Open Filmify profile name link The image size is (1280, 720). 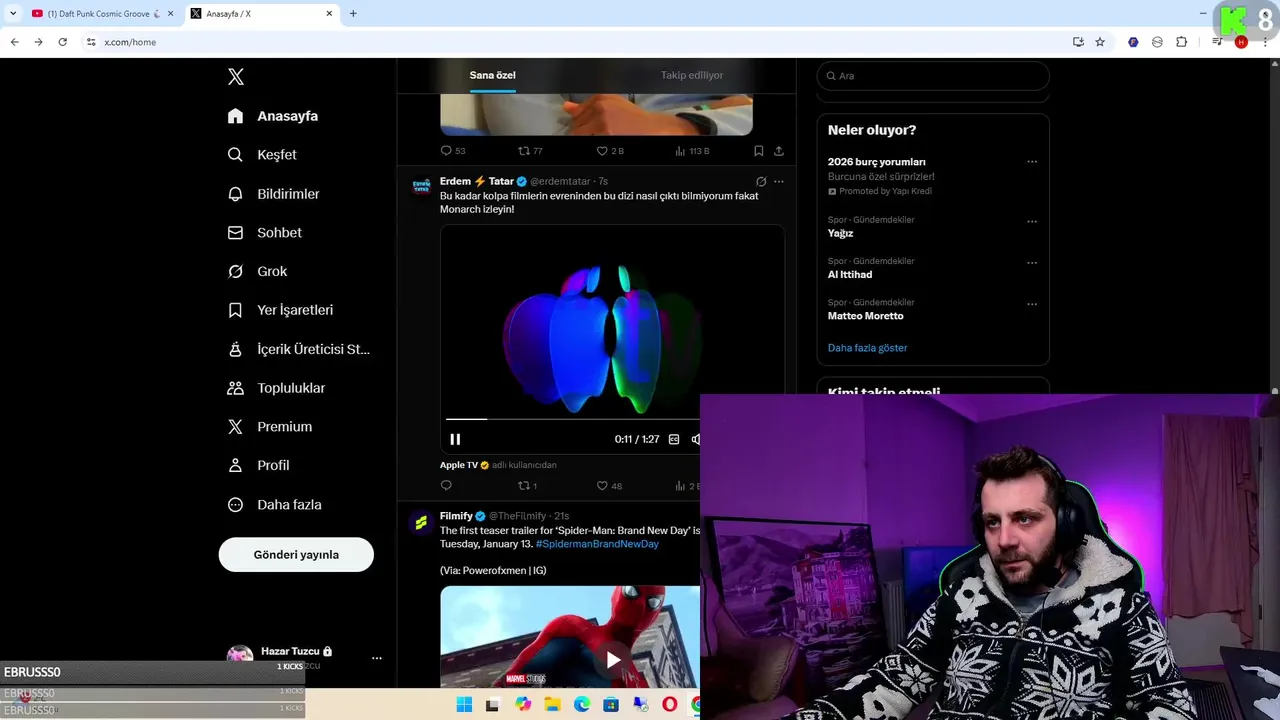pyautogui.click(x=455, y=516)
